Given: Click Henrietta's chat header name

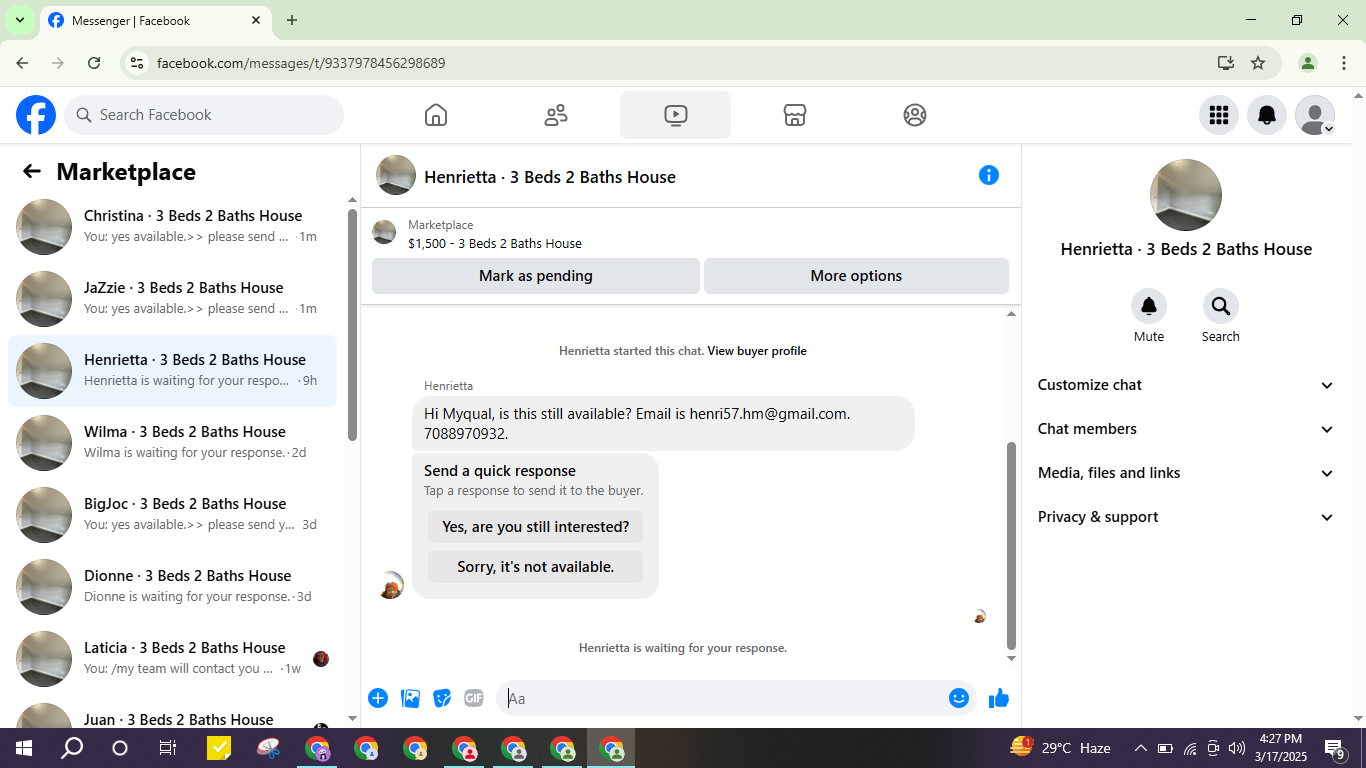Looking at the screenshot, I should (550, 177).
